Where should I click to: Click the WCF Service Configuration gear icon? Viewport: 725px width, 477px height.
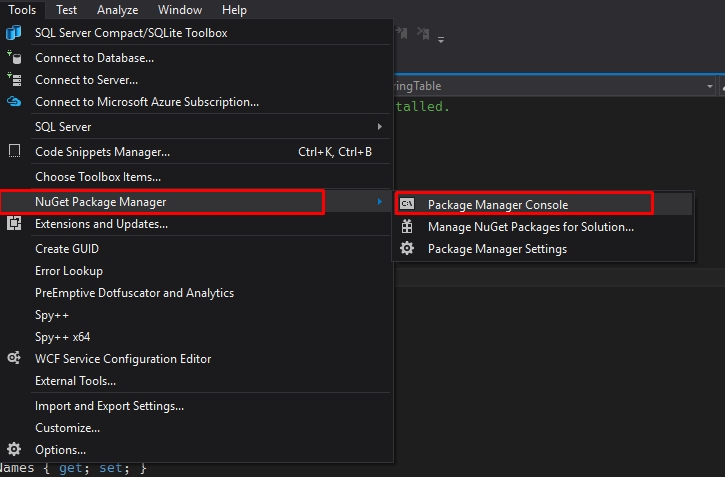point(14,358)
